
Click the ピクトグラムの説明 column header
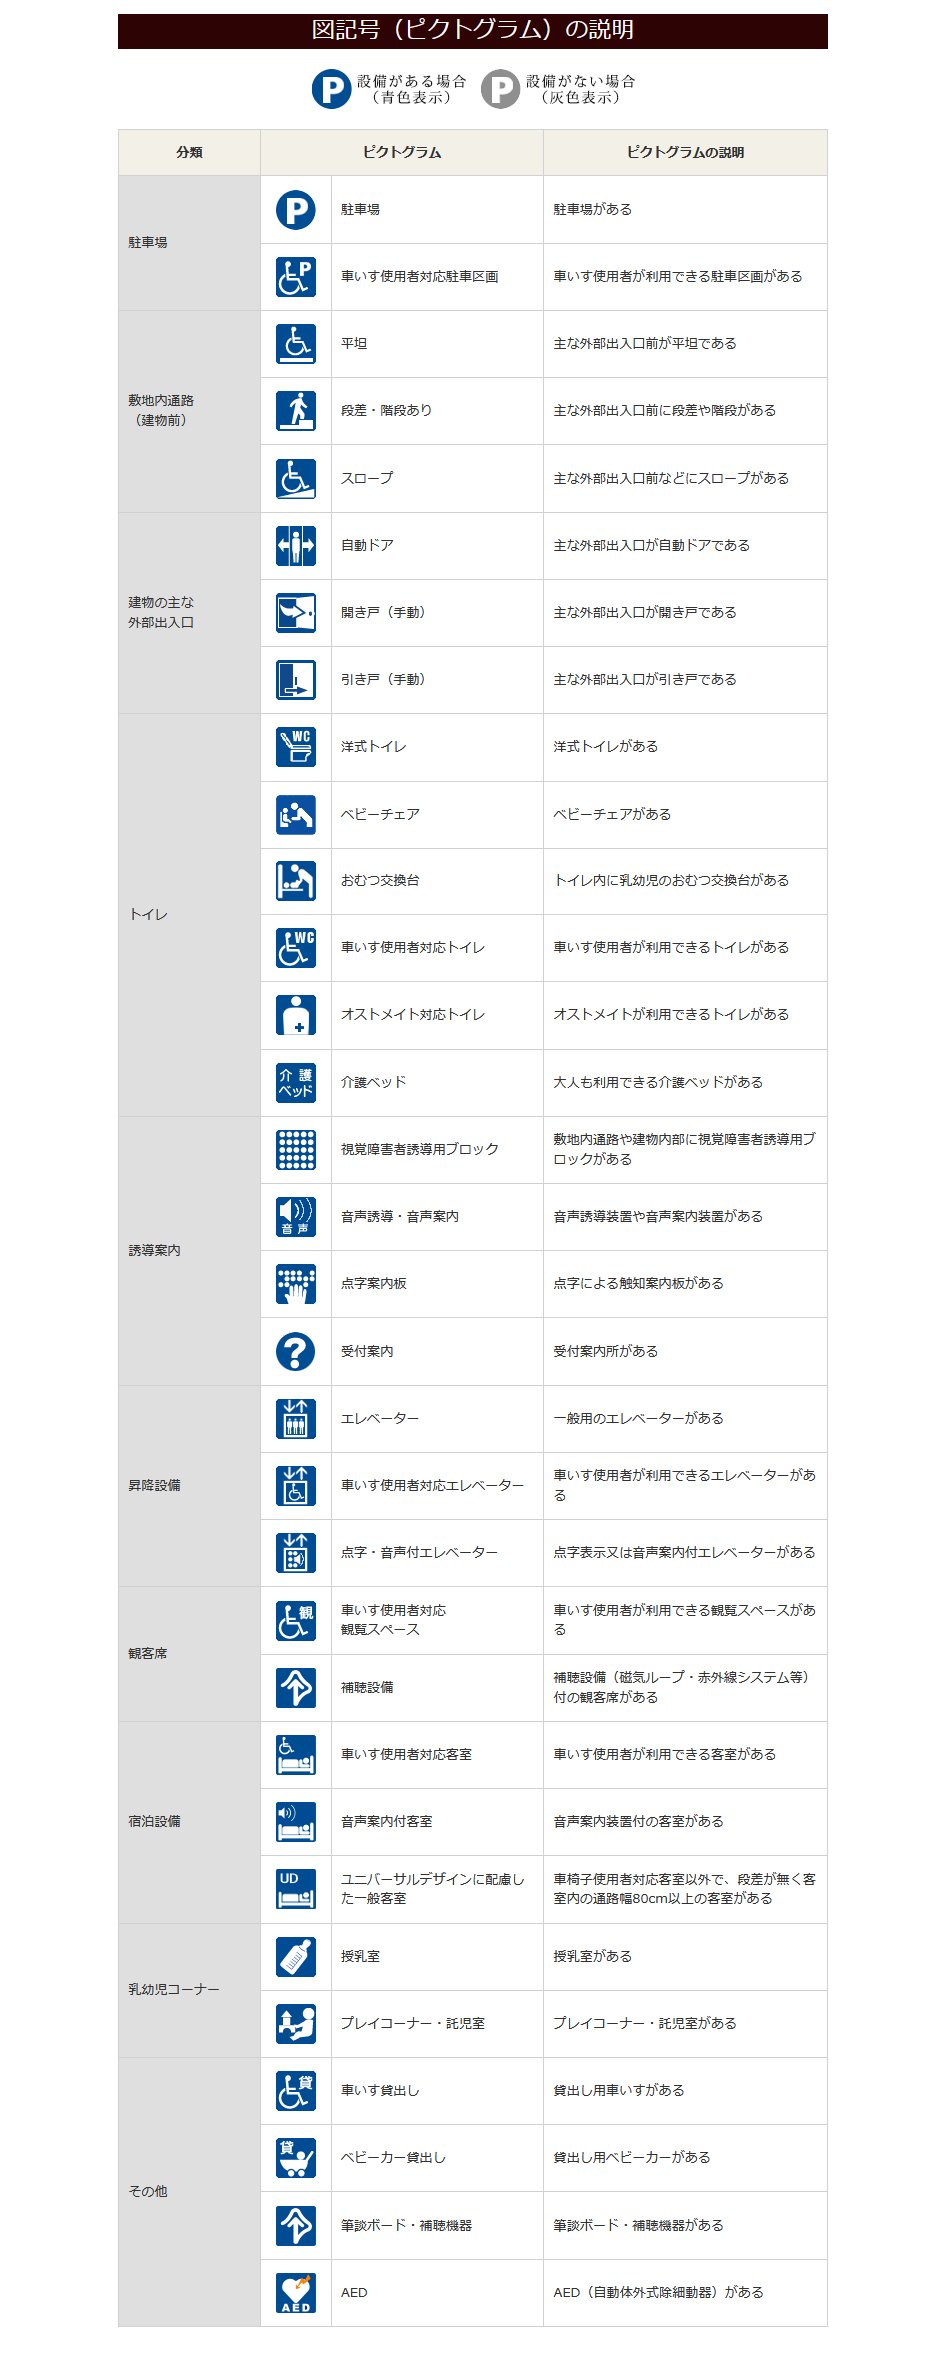[685, 152]
